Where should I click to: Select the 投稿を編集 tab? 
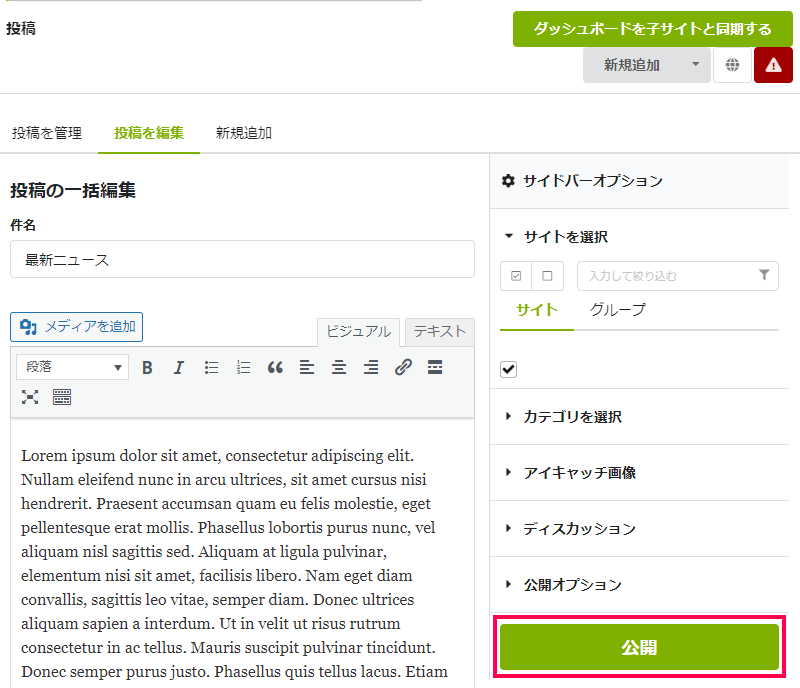[x=149, y=133]
